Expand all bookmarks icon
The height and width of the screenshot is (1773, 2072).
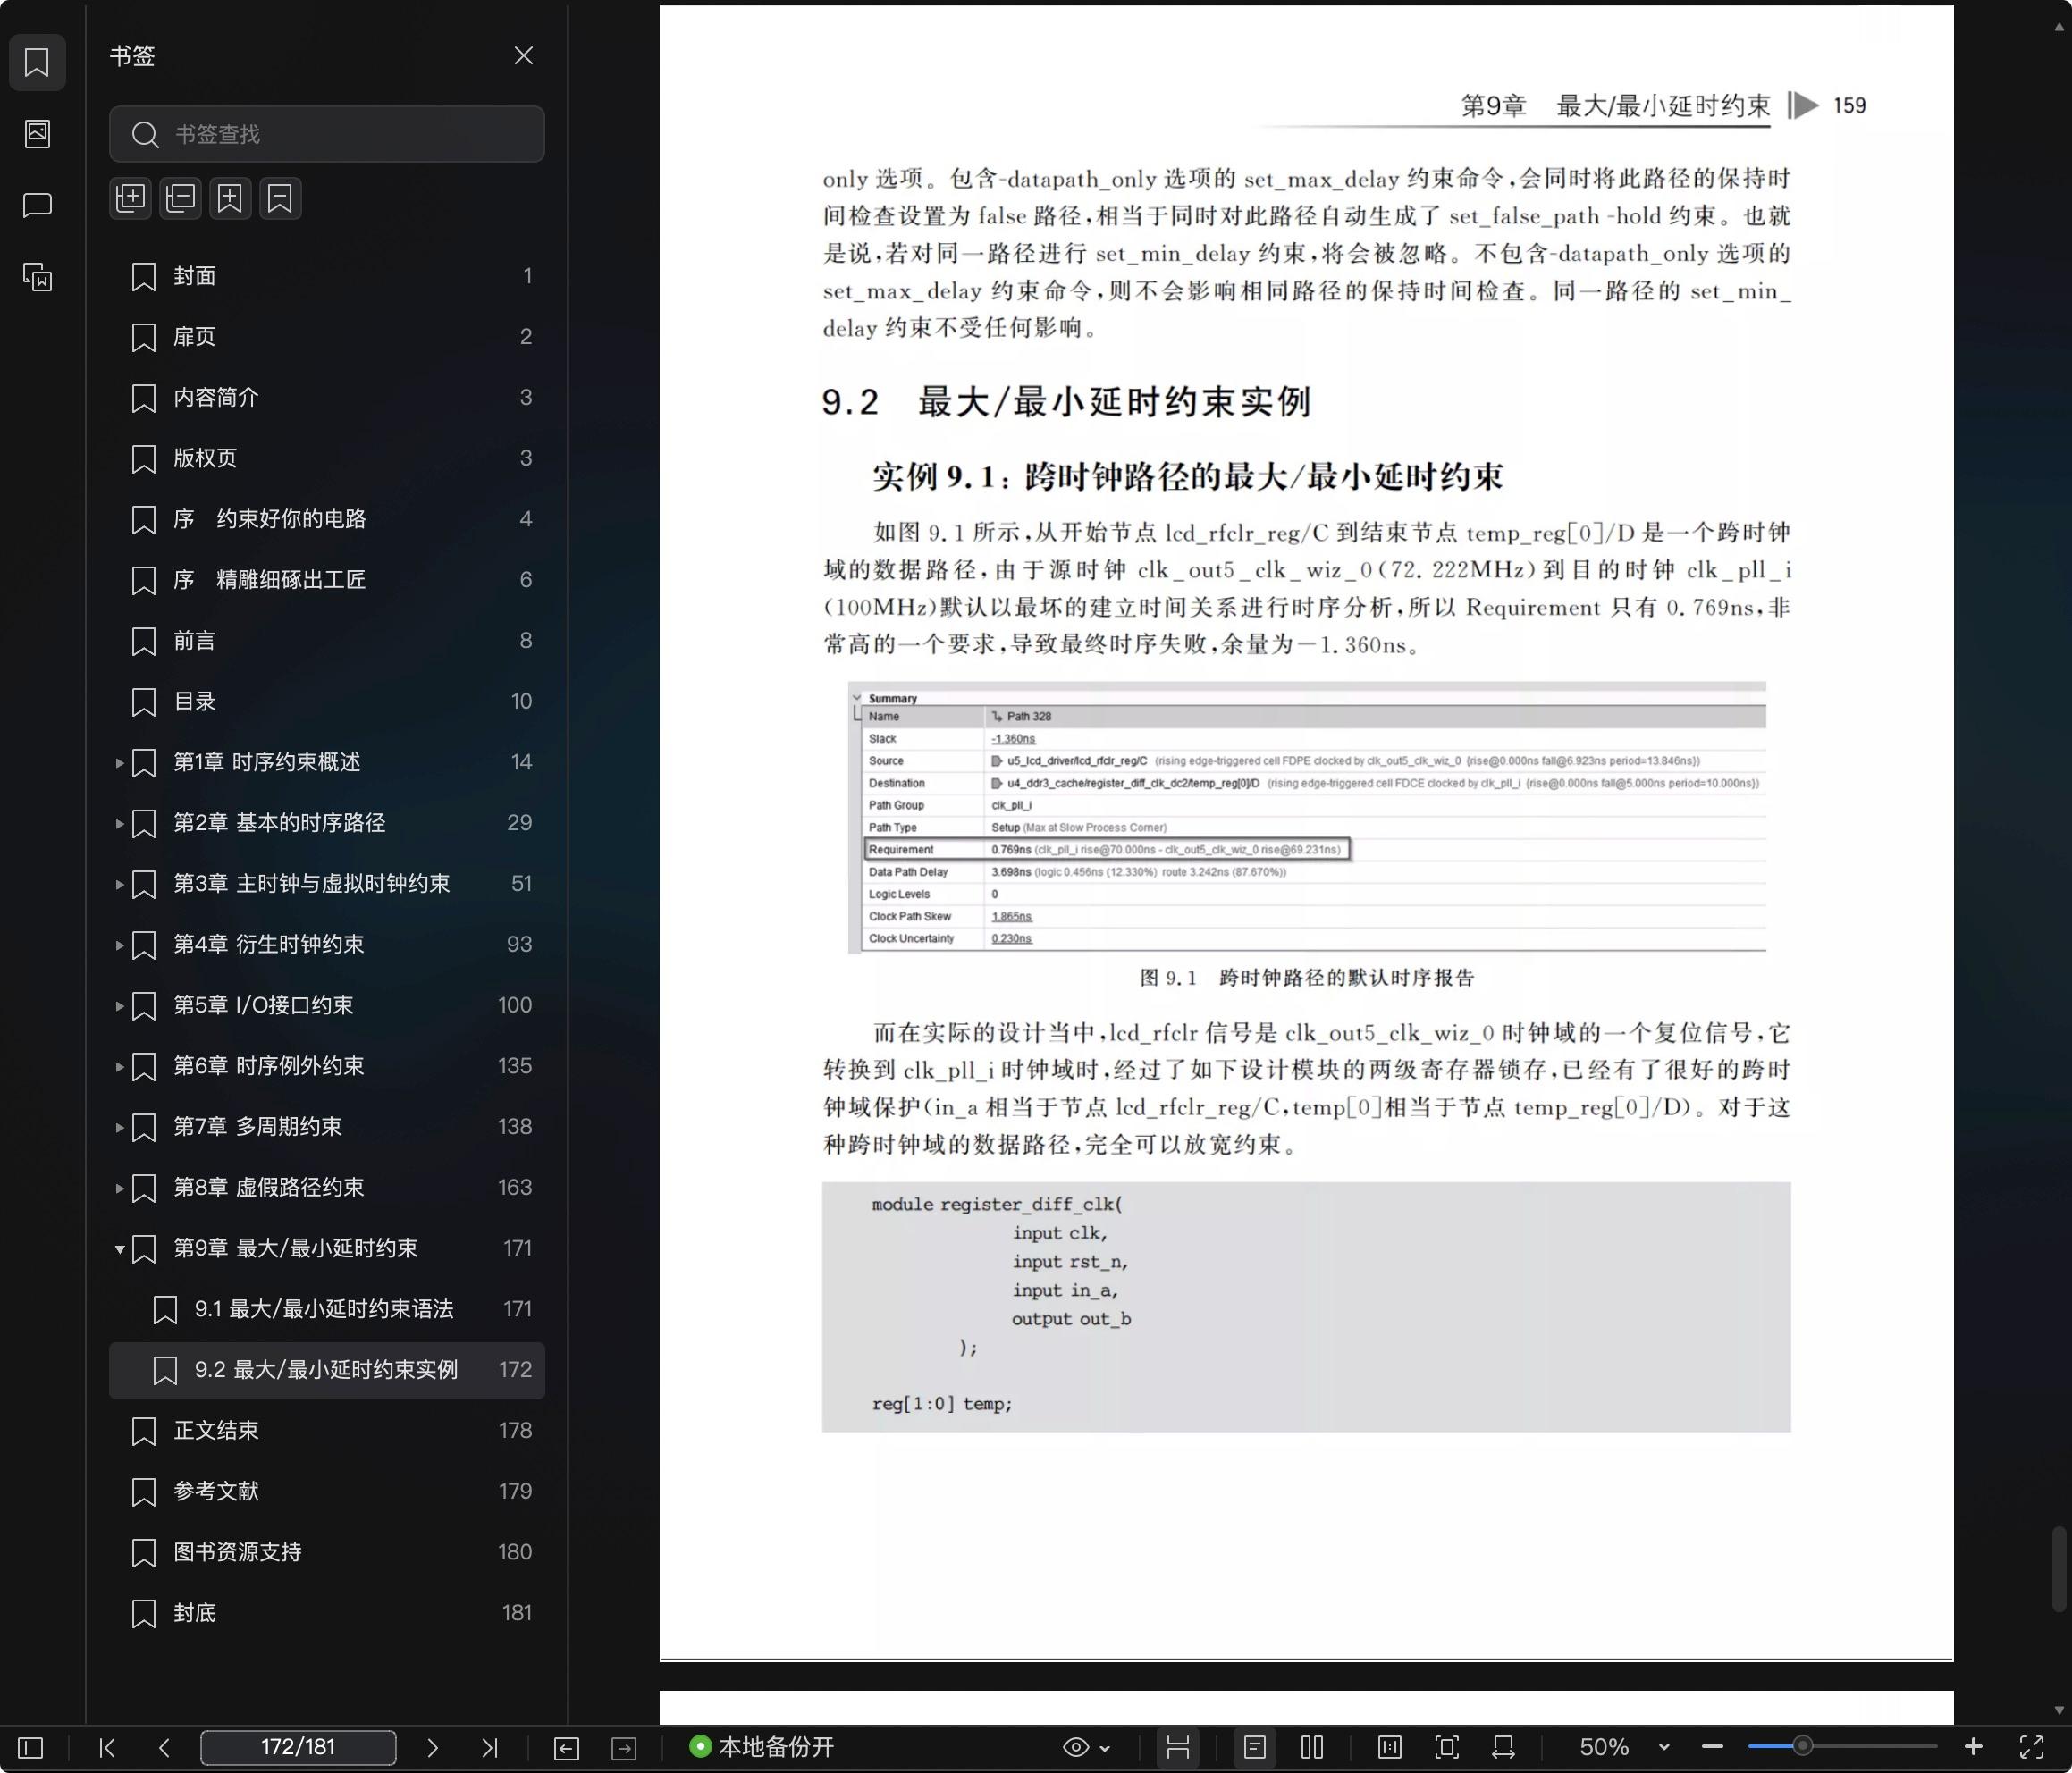click(130, 198)
